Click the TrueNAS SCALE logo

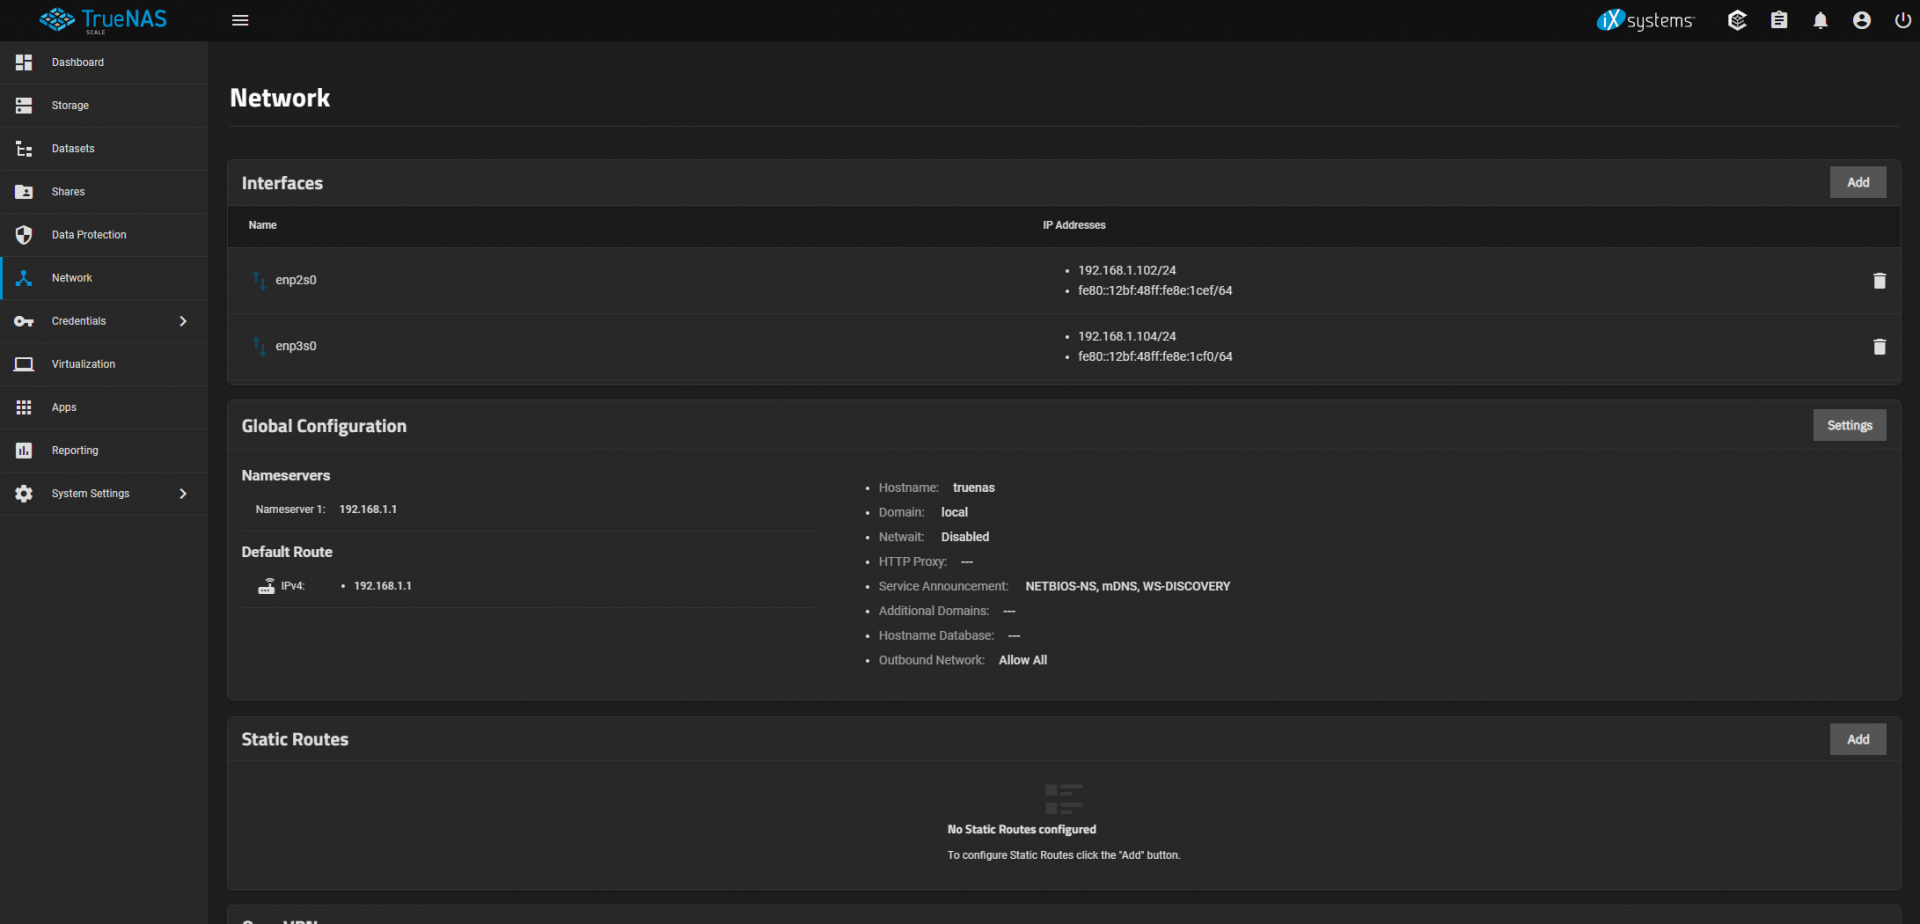[103, 20]
